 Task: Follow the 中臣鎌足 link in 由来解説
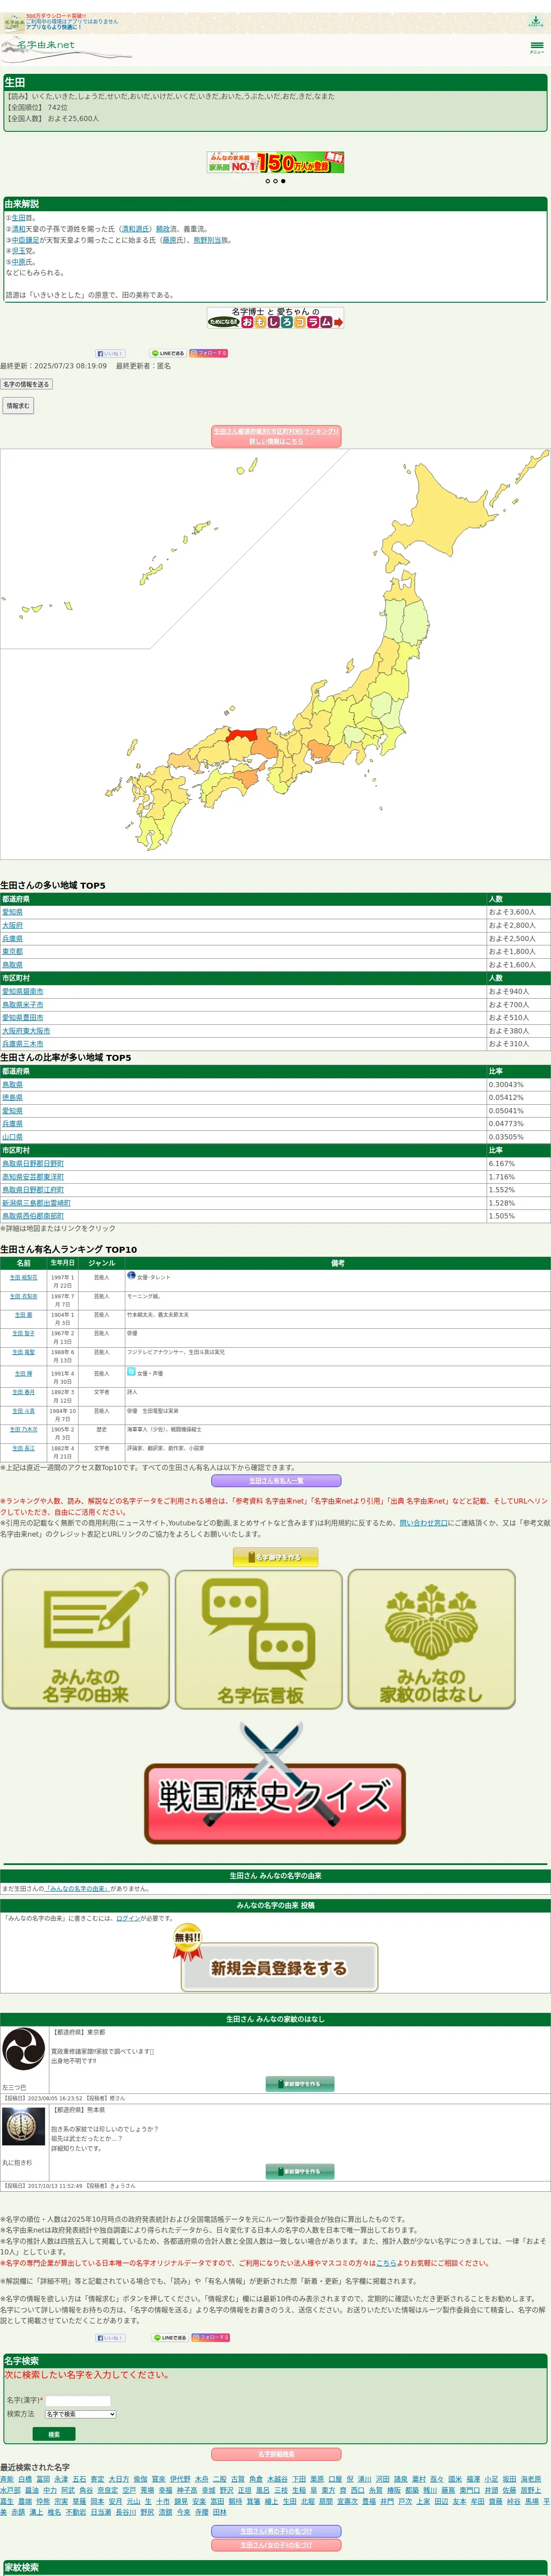(25, 240)
